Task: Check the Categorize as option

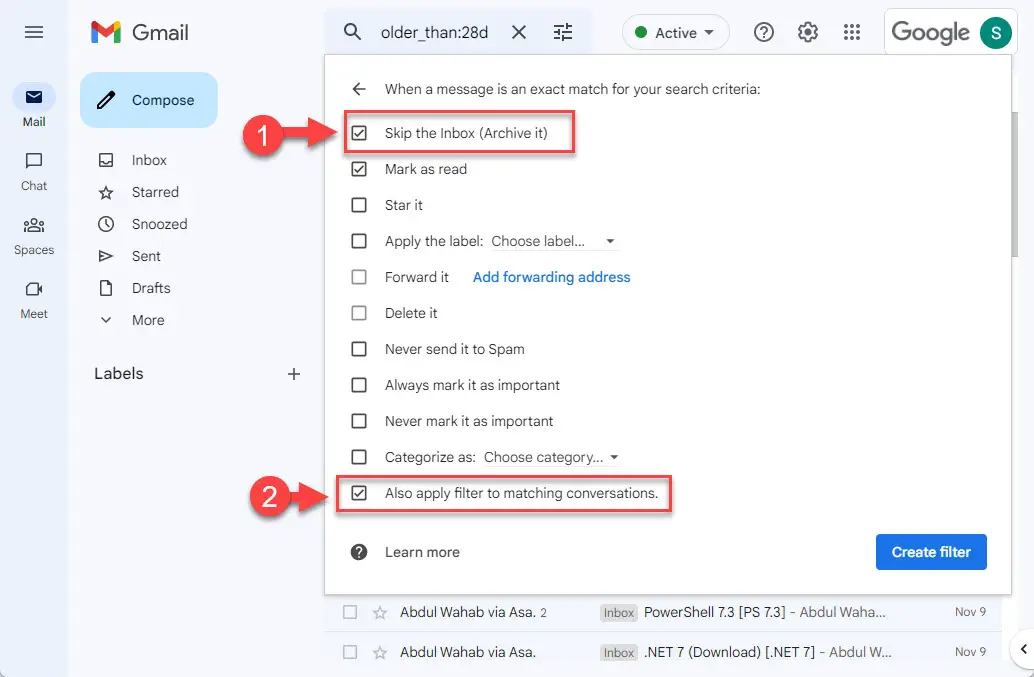Action: coord(359,457)
